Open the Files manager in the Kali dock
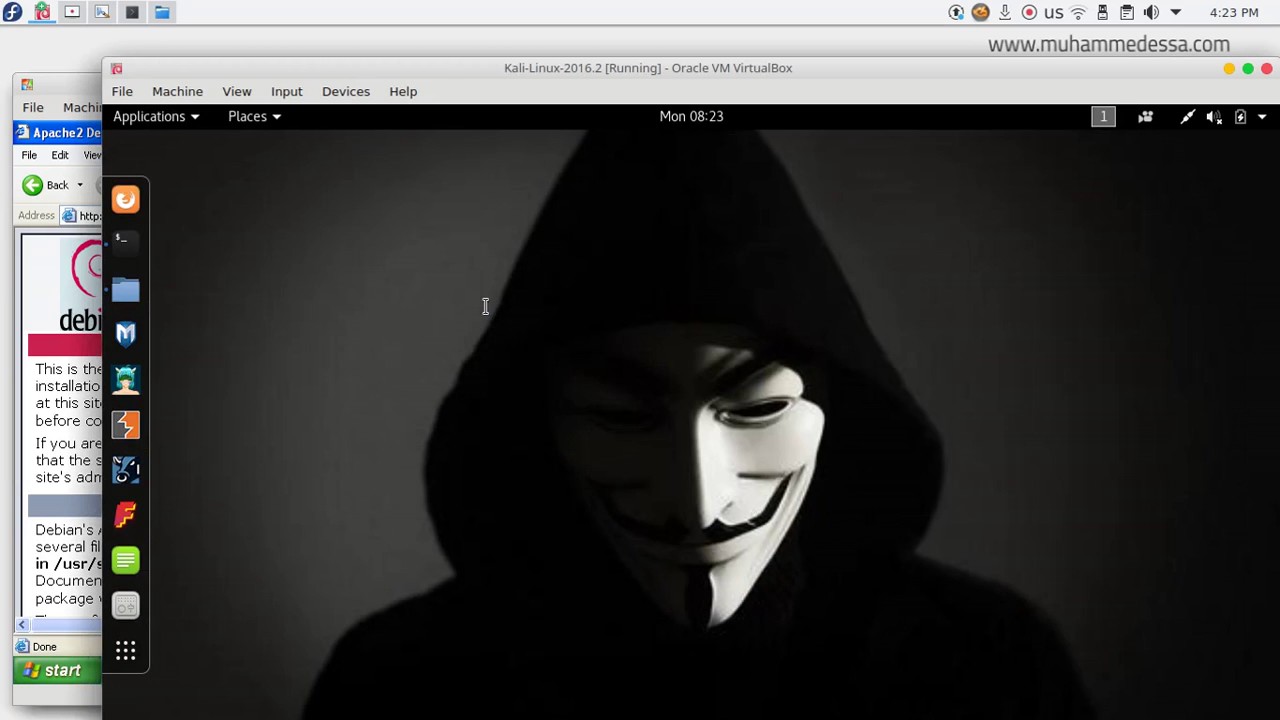Image resolution: width=1280 pixels, height=720 pixels. (x=126, y=289)
